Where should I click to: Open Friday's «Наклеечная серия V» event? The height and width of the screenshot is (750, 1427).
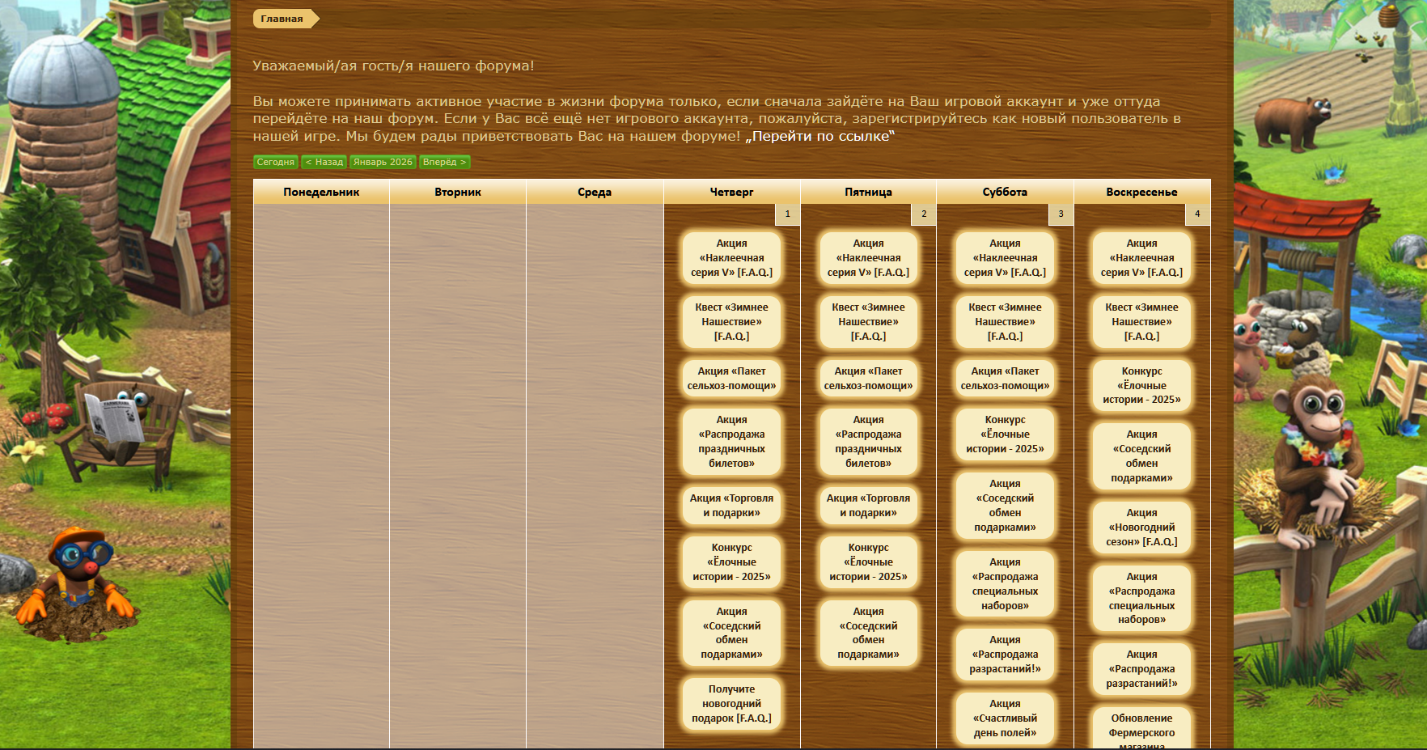[868, 258]
